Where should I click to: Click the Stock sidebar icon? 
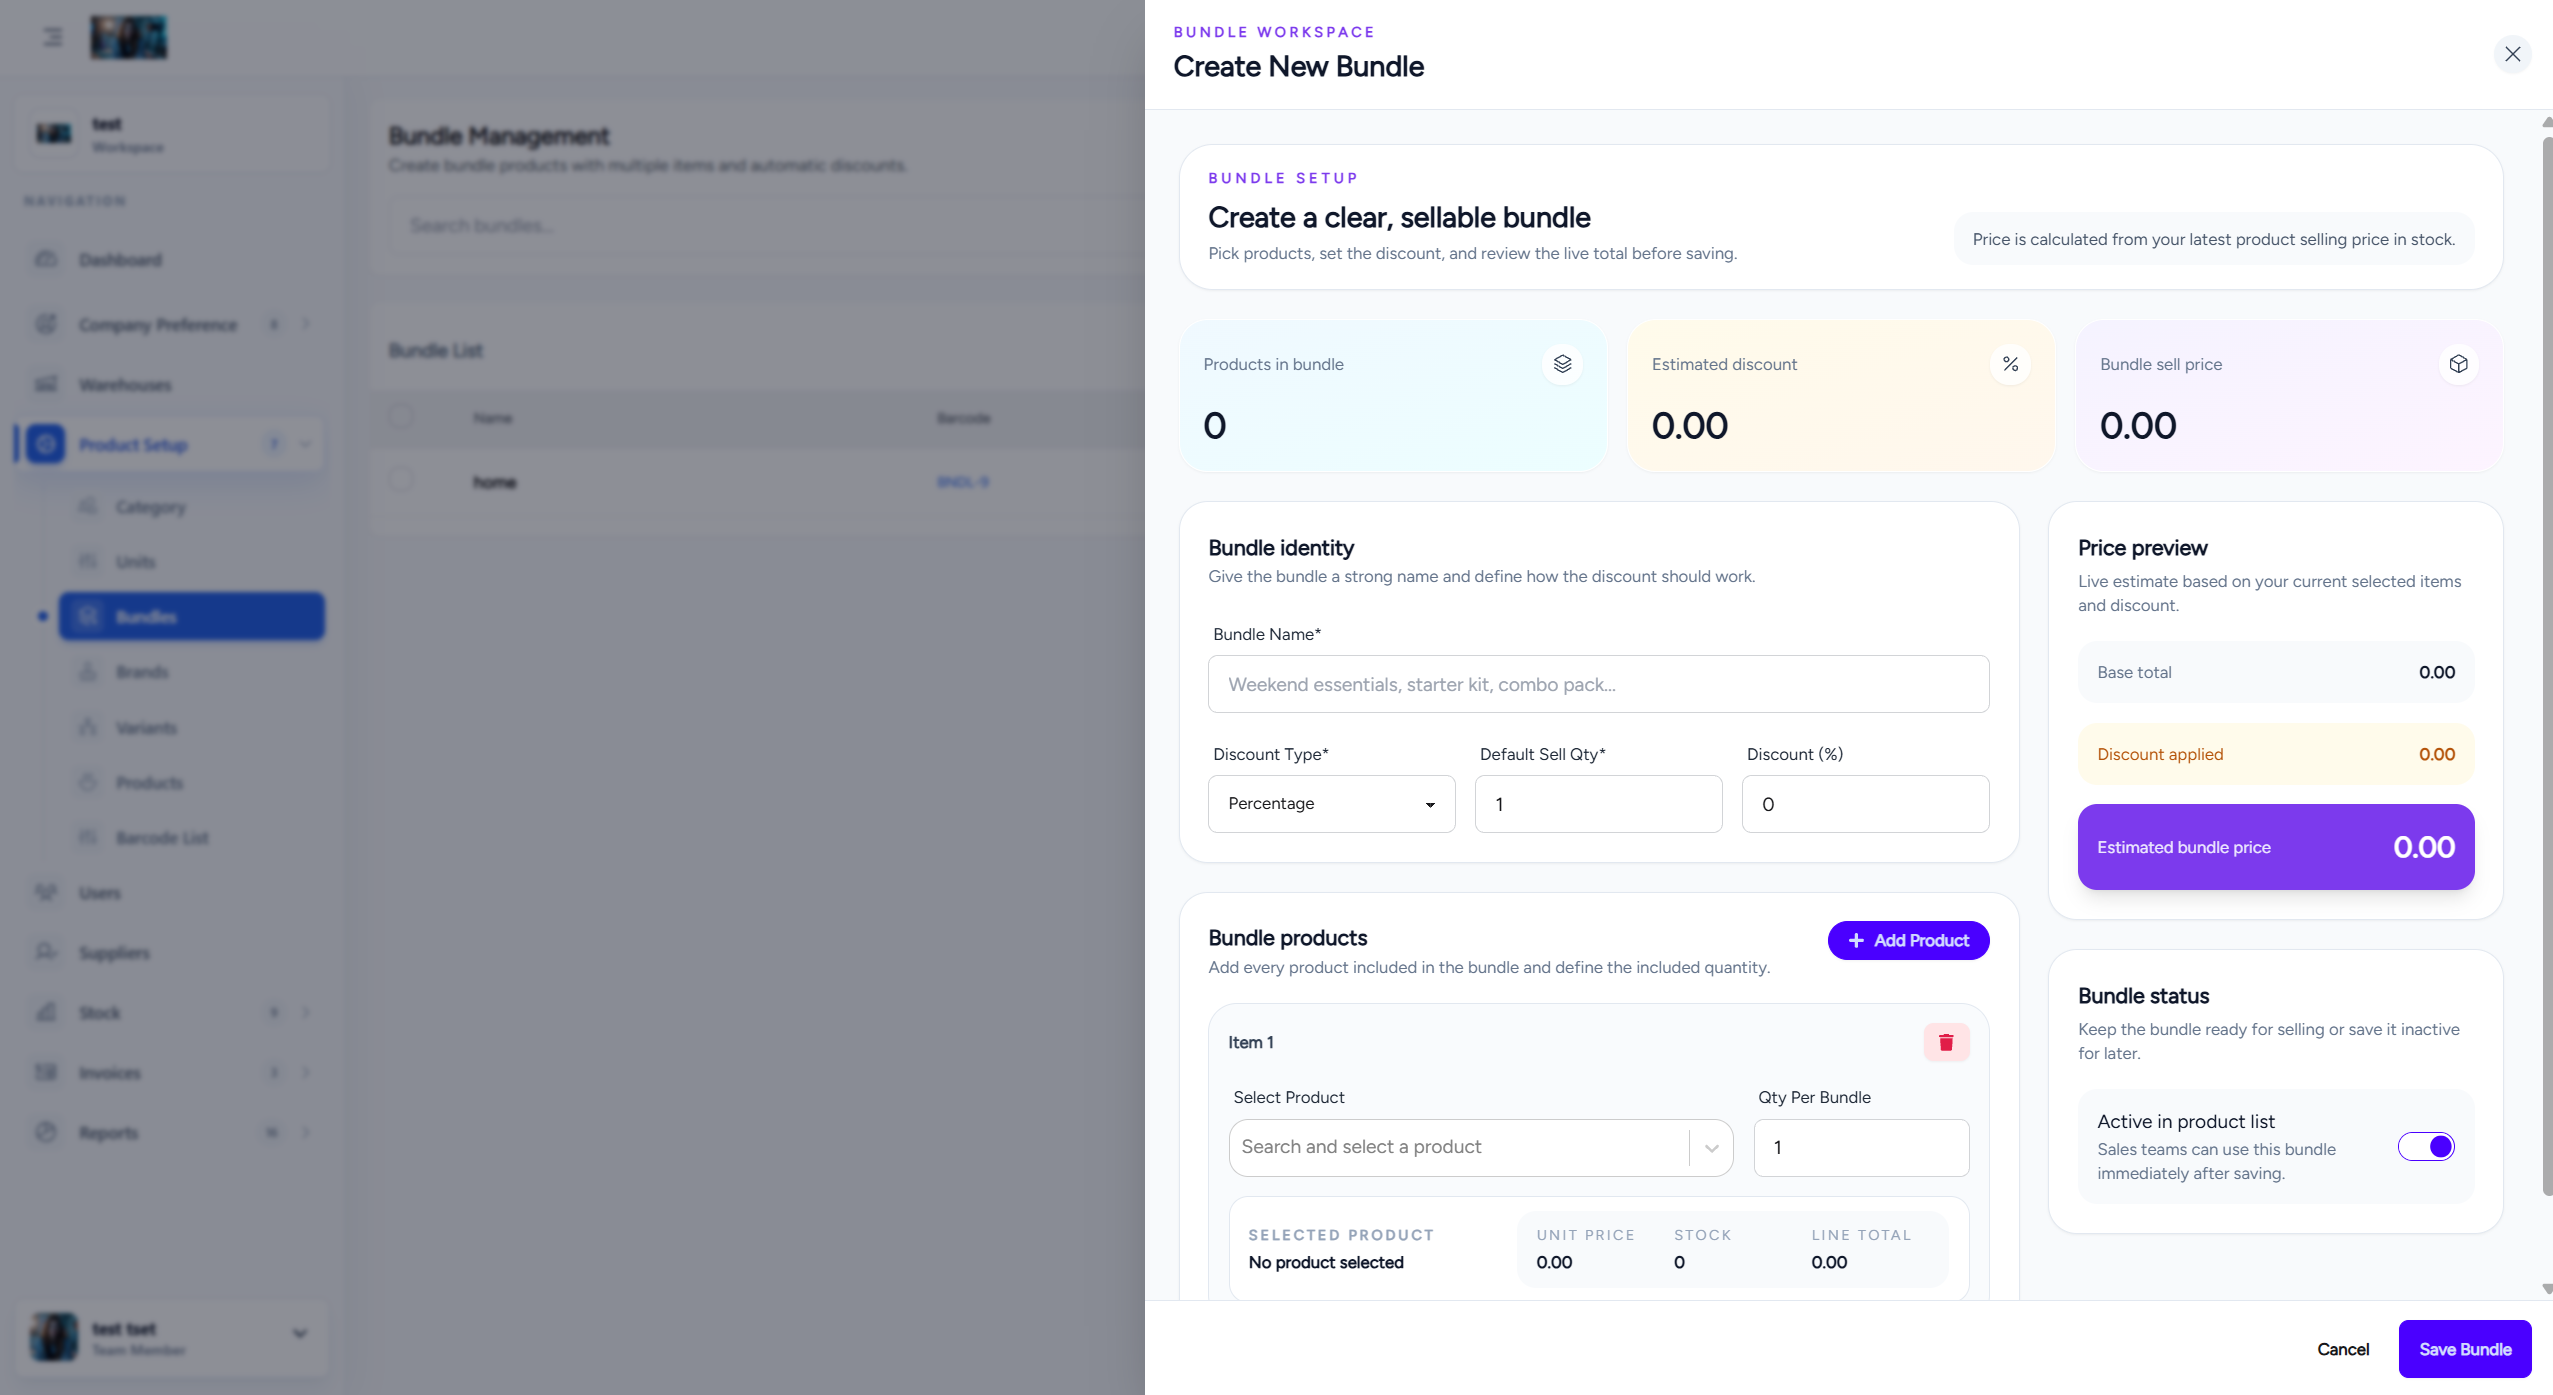(46, 1012)
